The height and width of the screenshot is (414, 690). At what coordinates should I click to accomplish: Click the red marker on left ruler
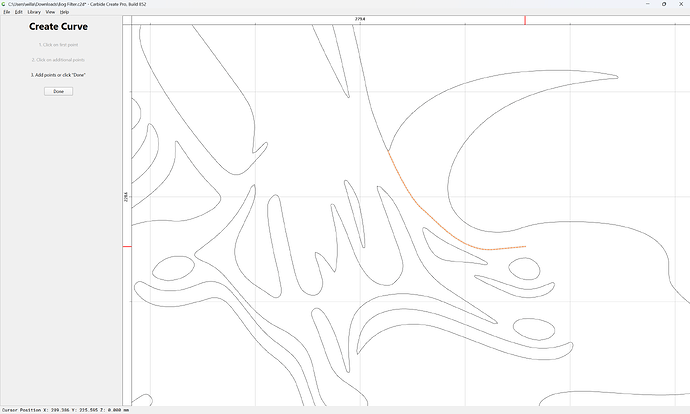127,246
